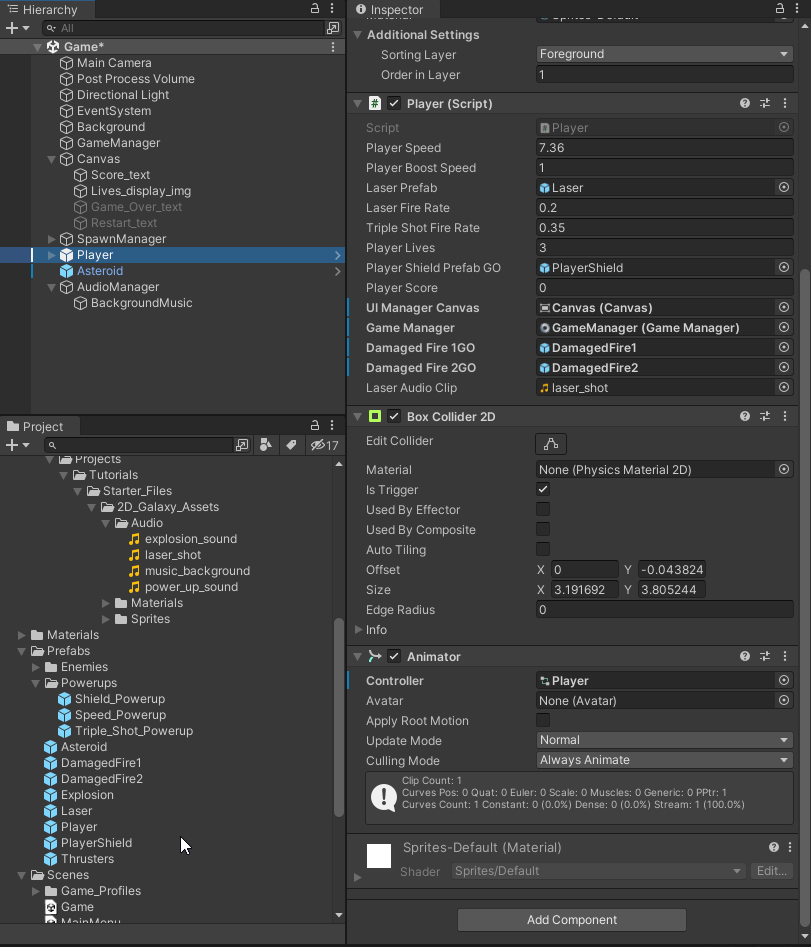811x947 pixels.
Task: Open help reference for Player Script component
Action: (x=745, y=103)
